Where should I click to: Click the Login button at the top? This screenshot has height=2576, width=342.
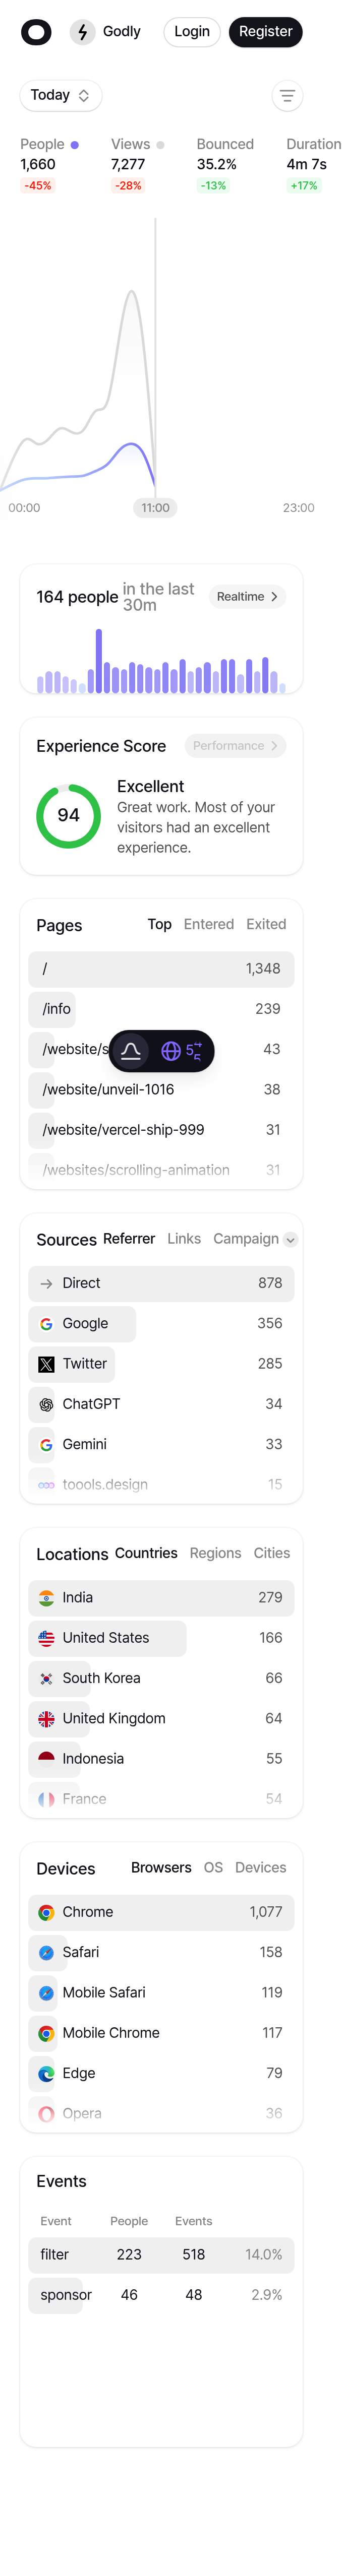[191, 31]
